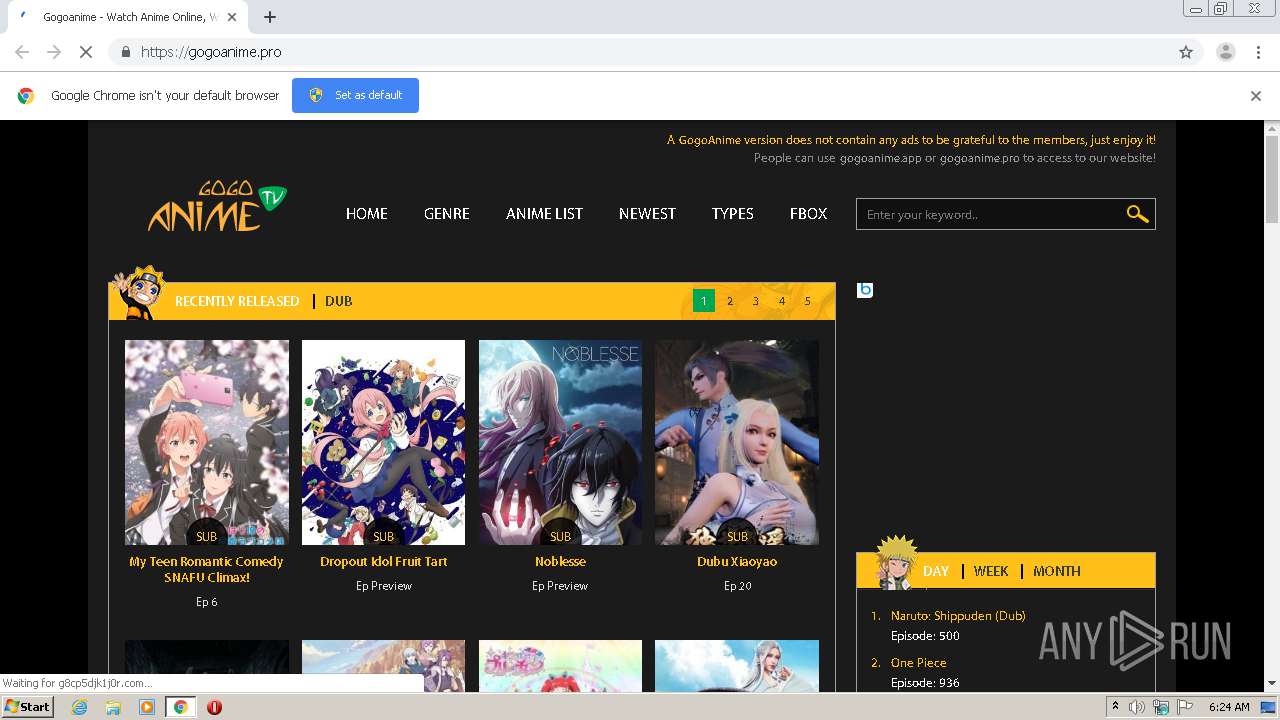The image size is (1280, 720).
Task: Open volume control in tray
Action: coord(1137,707)
